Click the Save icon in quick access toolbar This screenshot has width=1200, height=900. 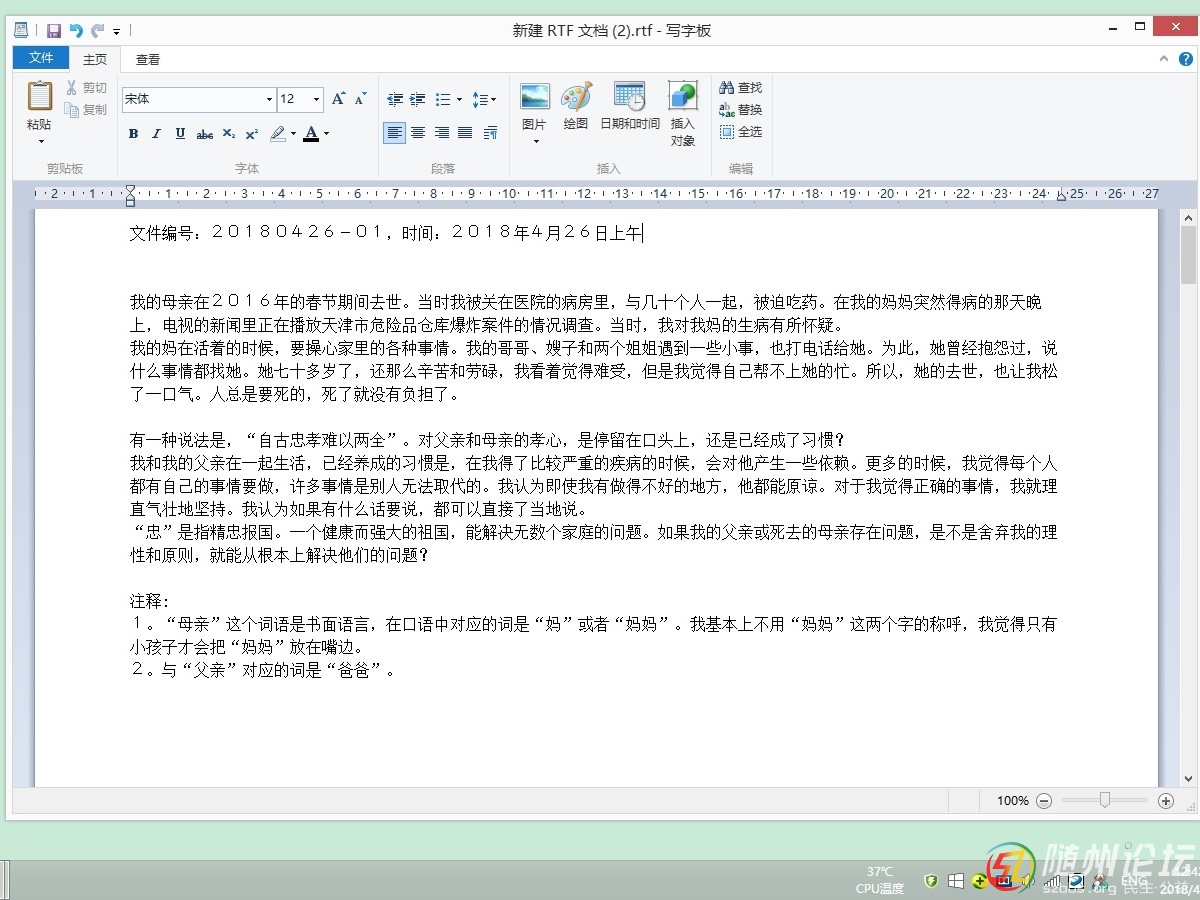(54, 31)
